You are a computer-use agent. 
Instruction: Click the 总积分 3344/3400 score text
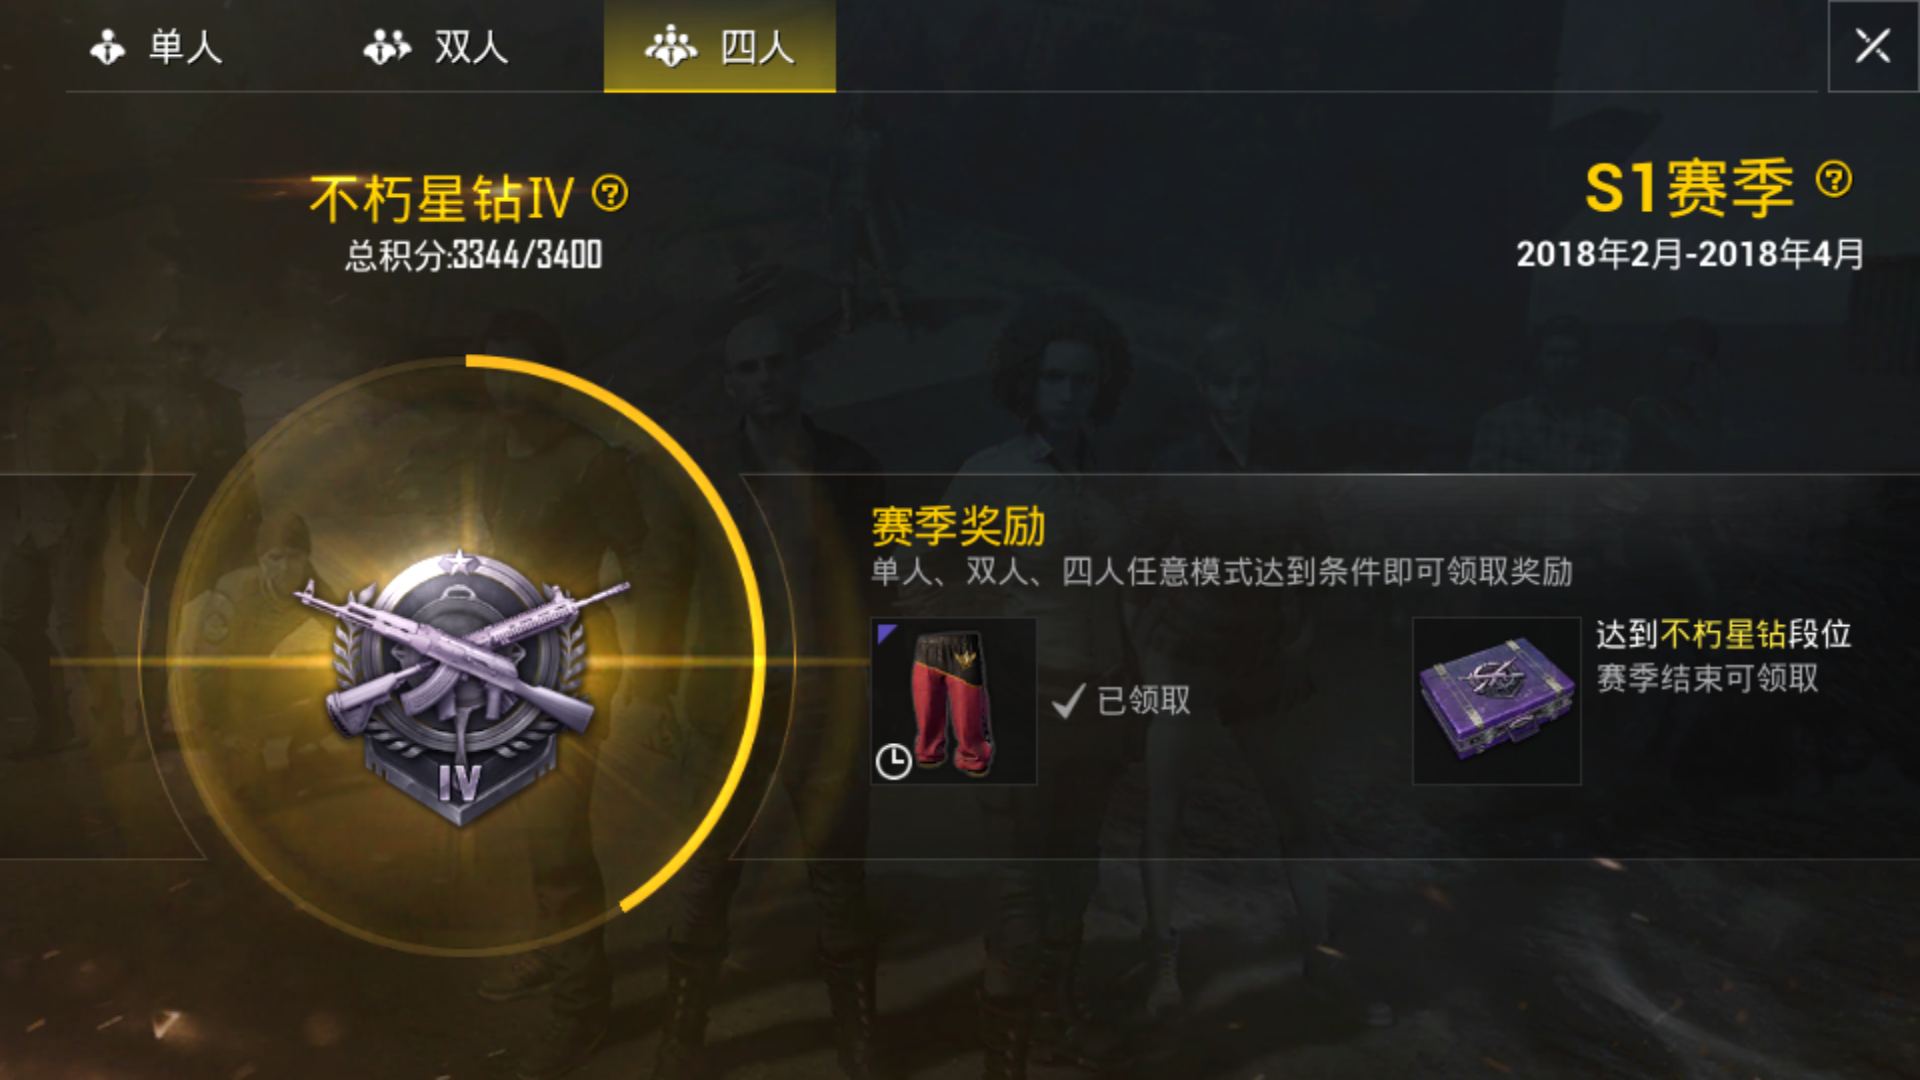tap(473, 256)
